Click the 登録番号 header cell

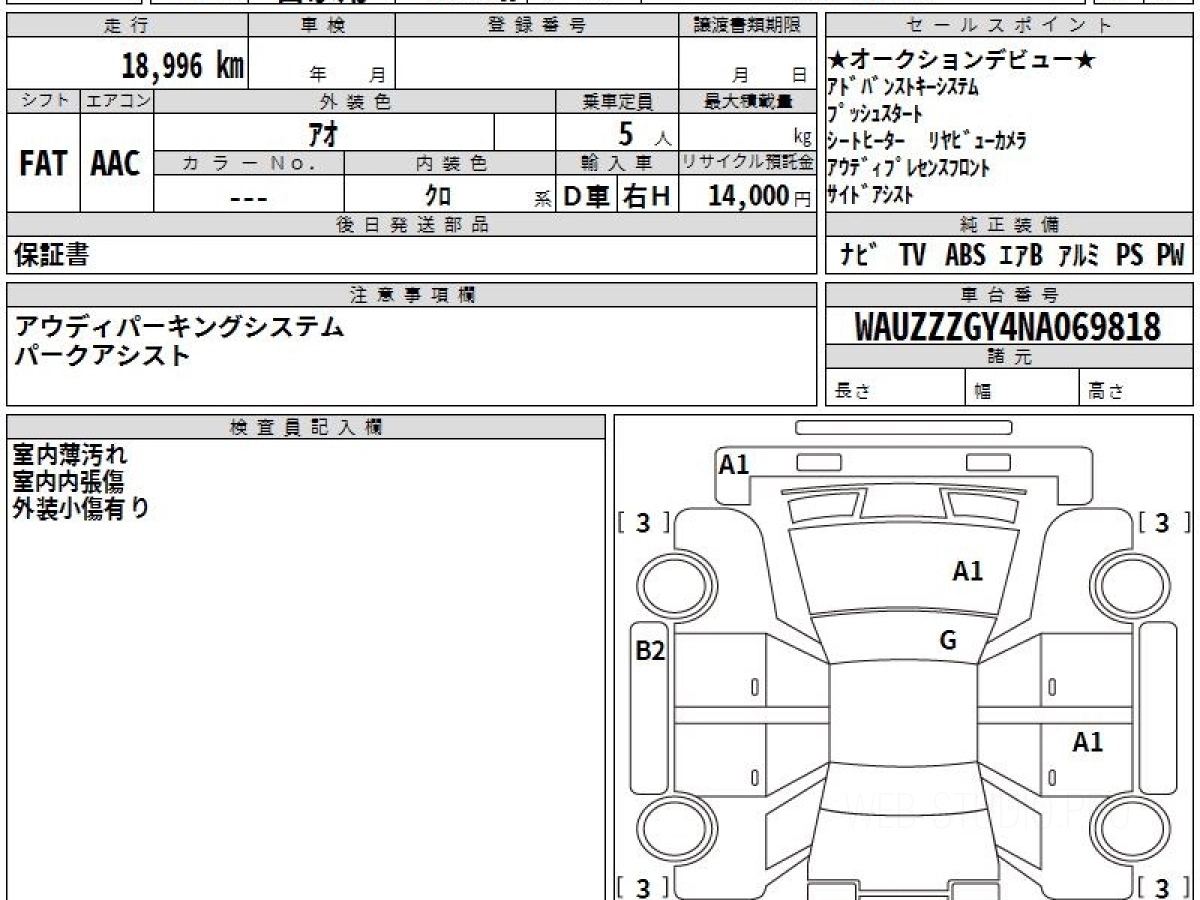(x=537, y=26)
